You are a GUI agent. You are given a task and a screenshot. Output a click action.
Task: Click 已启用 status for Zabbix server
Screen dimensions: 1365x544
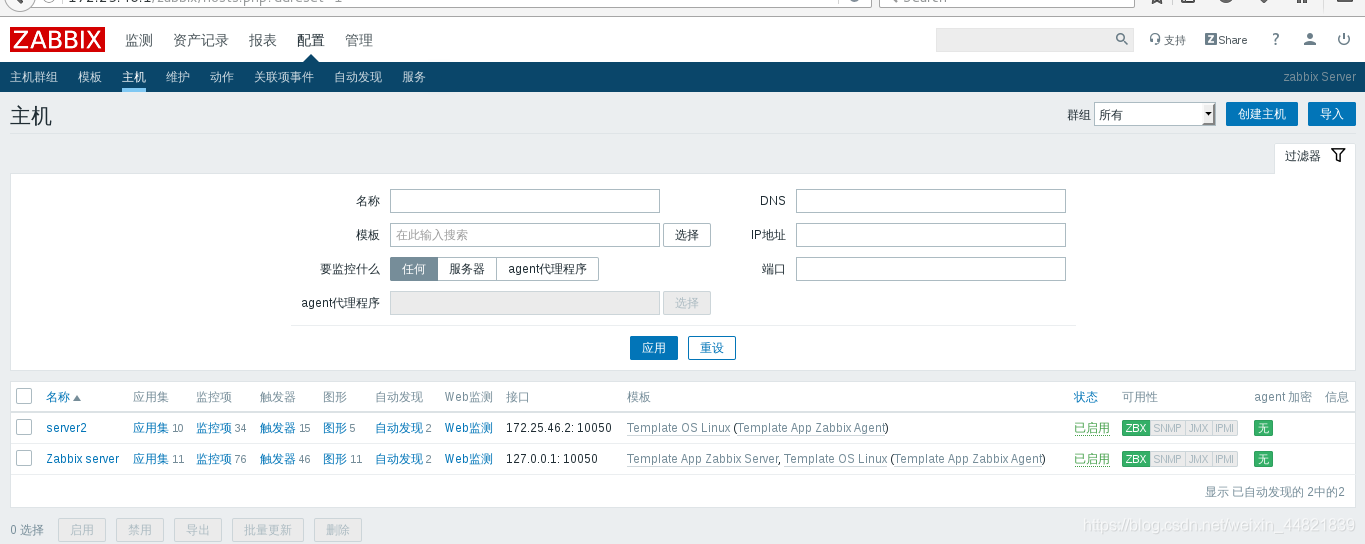[1092, 459]
